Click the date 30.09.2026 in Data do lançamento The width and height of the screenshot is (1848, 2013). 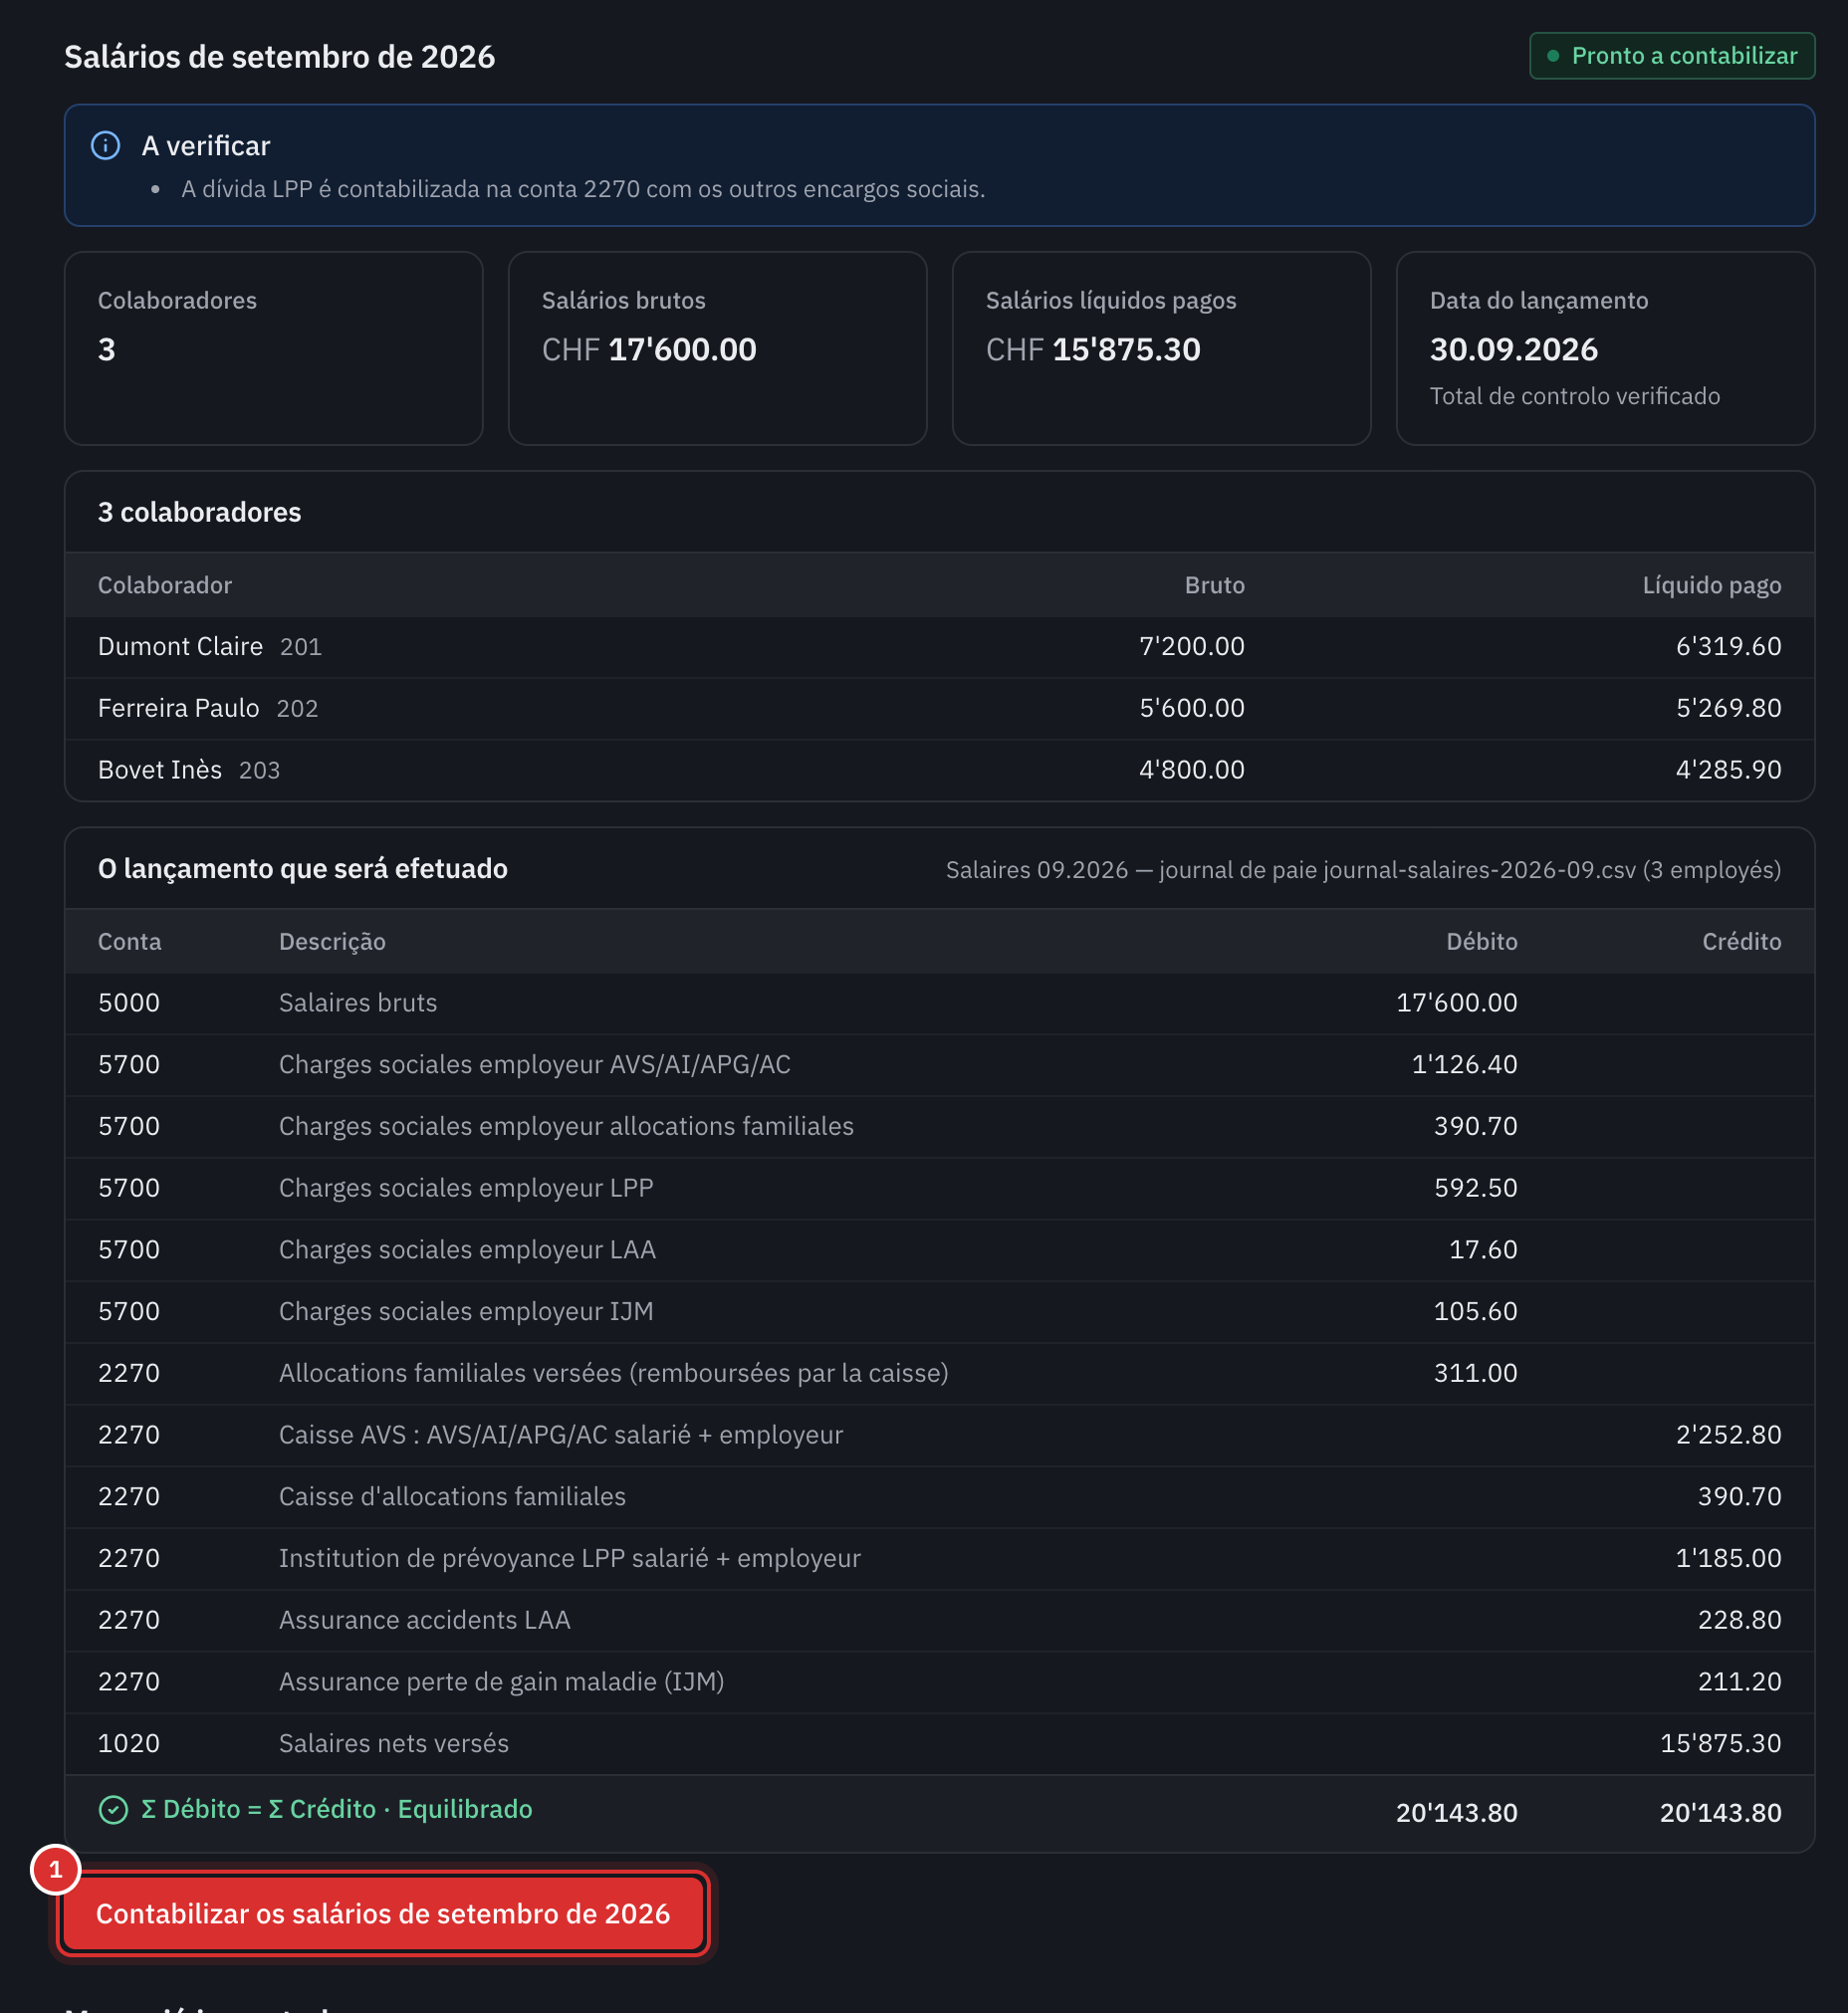(1514, 350)
